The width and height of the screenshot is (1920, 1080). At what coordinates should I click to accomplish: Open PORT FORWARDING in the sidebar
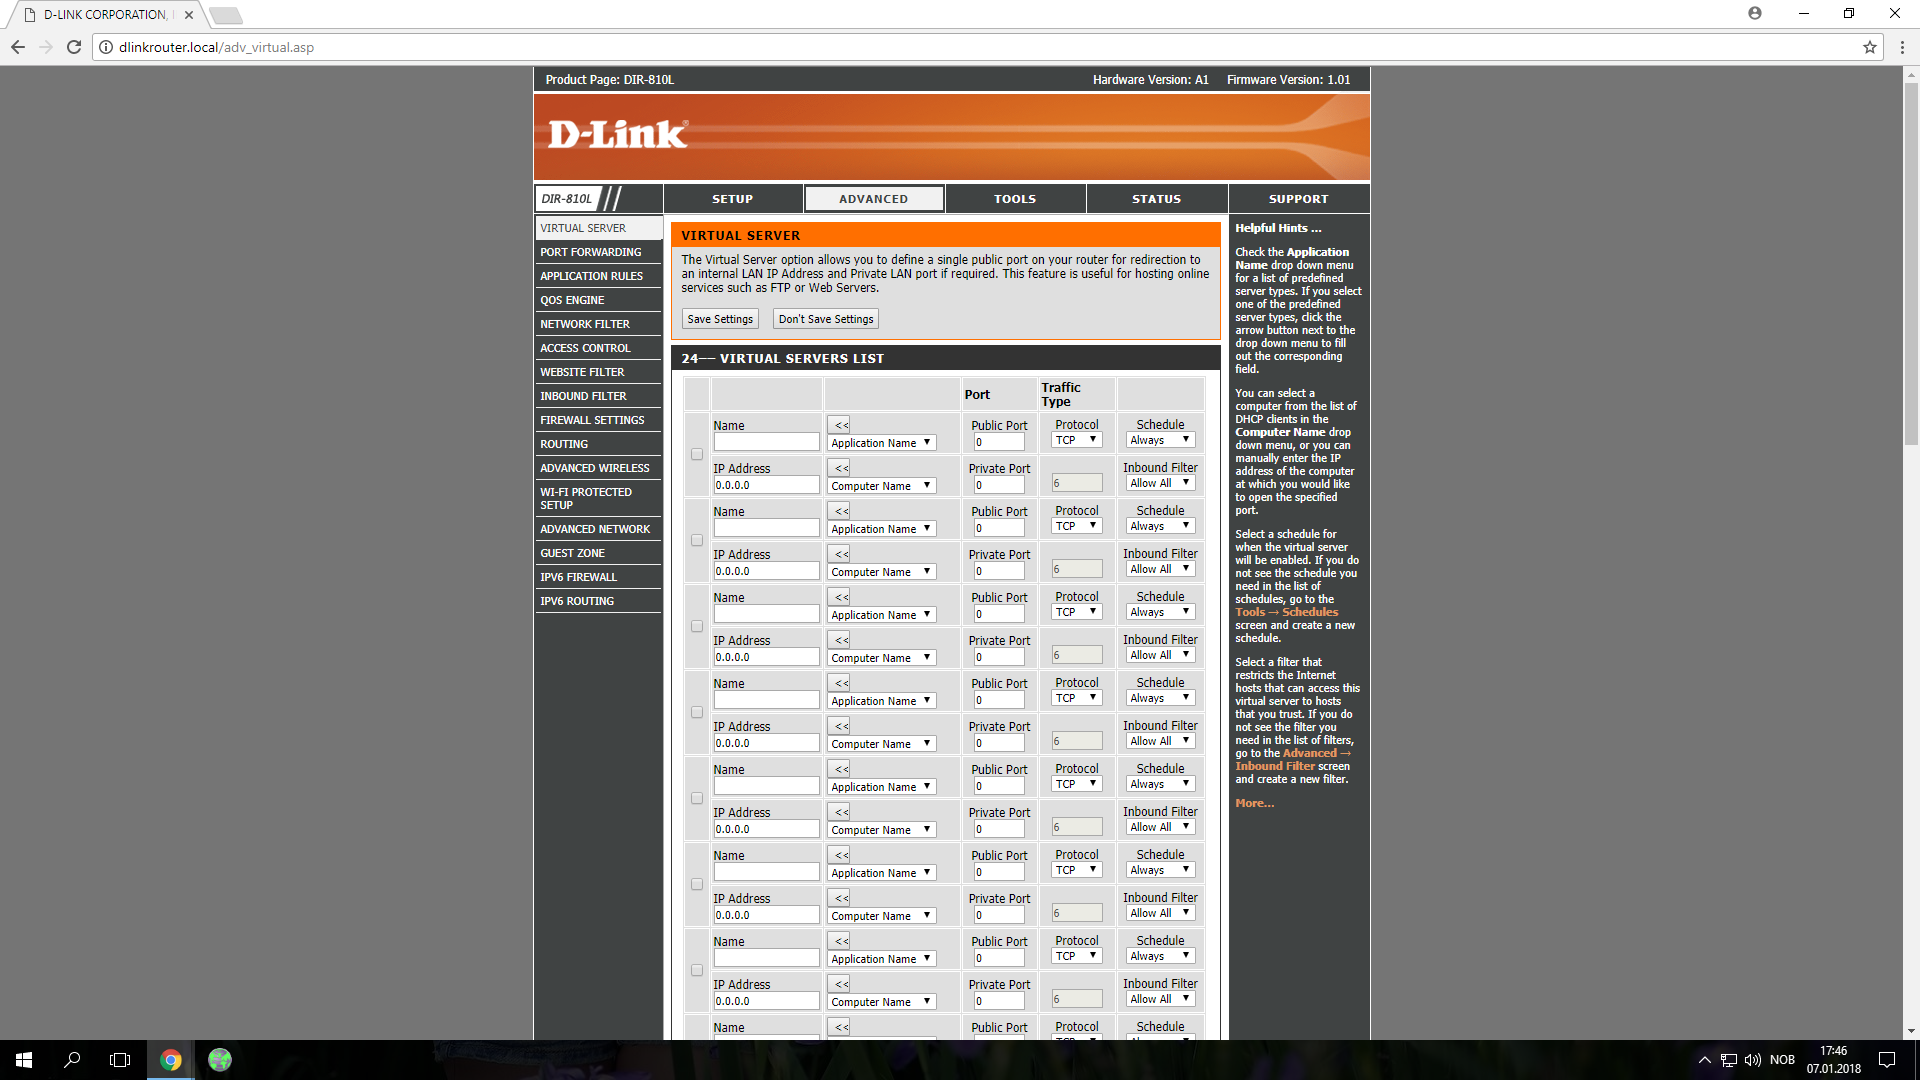pyautogui.click(x=598, y=252)
